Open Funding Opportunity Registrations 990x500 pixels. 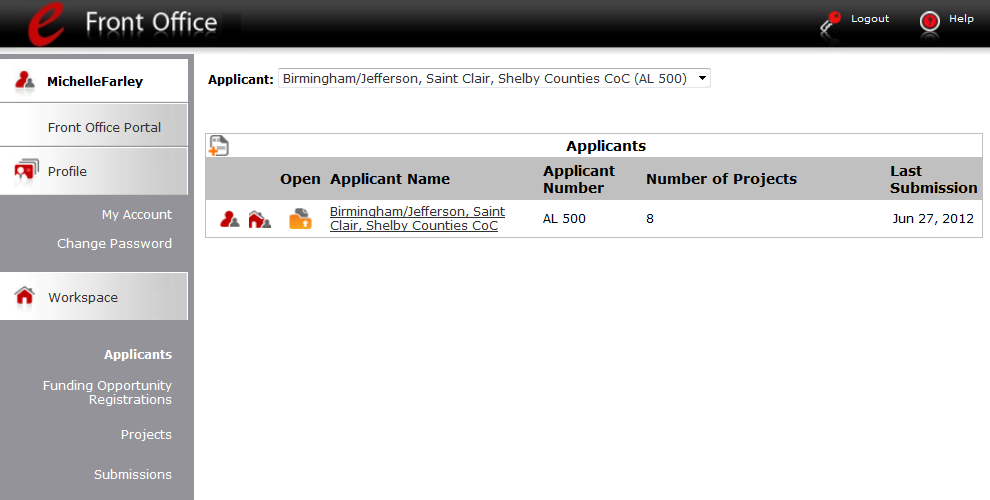[x=107, y=393]
